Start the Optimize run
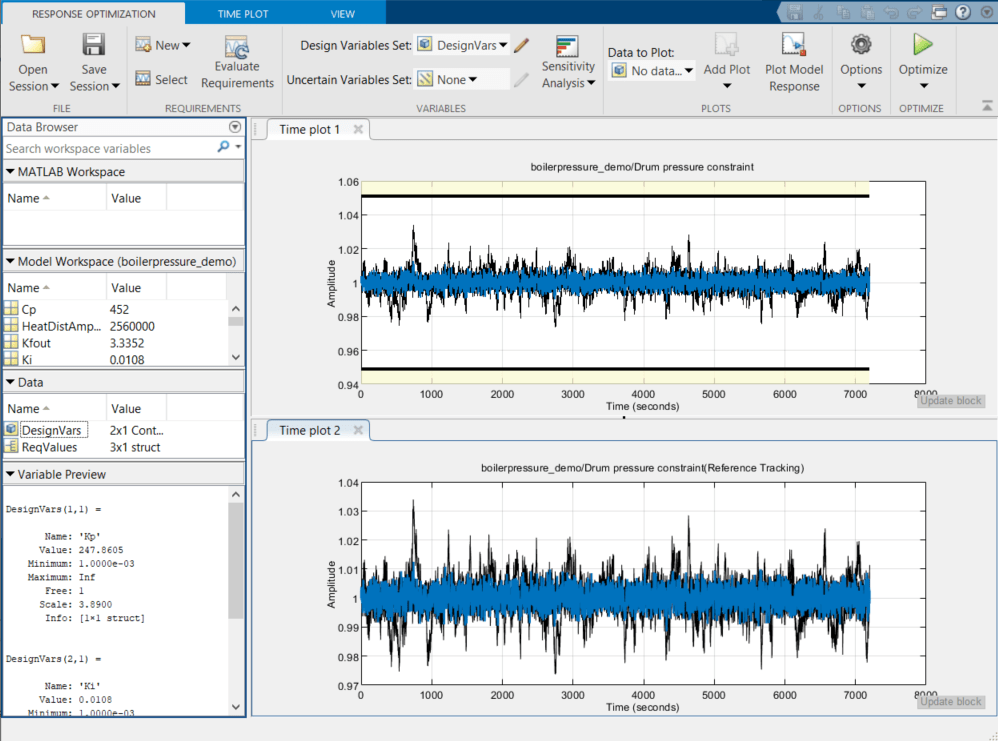 [x=922, y=45]
